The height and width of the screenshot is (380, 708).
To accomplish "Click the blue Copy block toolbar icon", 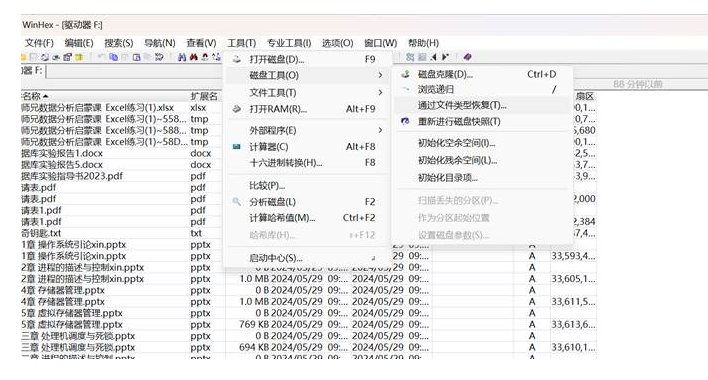I will pos(113,57).
